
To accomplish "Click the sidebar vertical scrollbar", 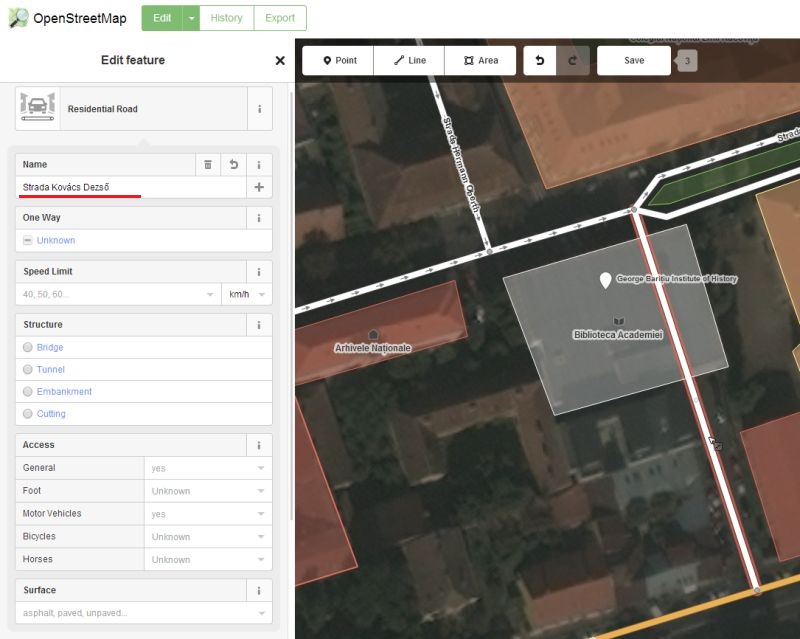I will [291, 306].
